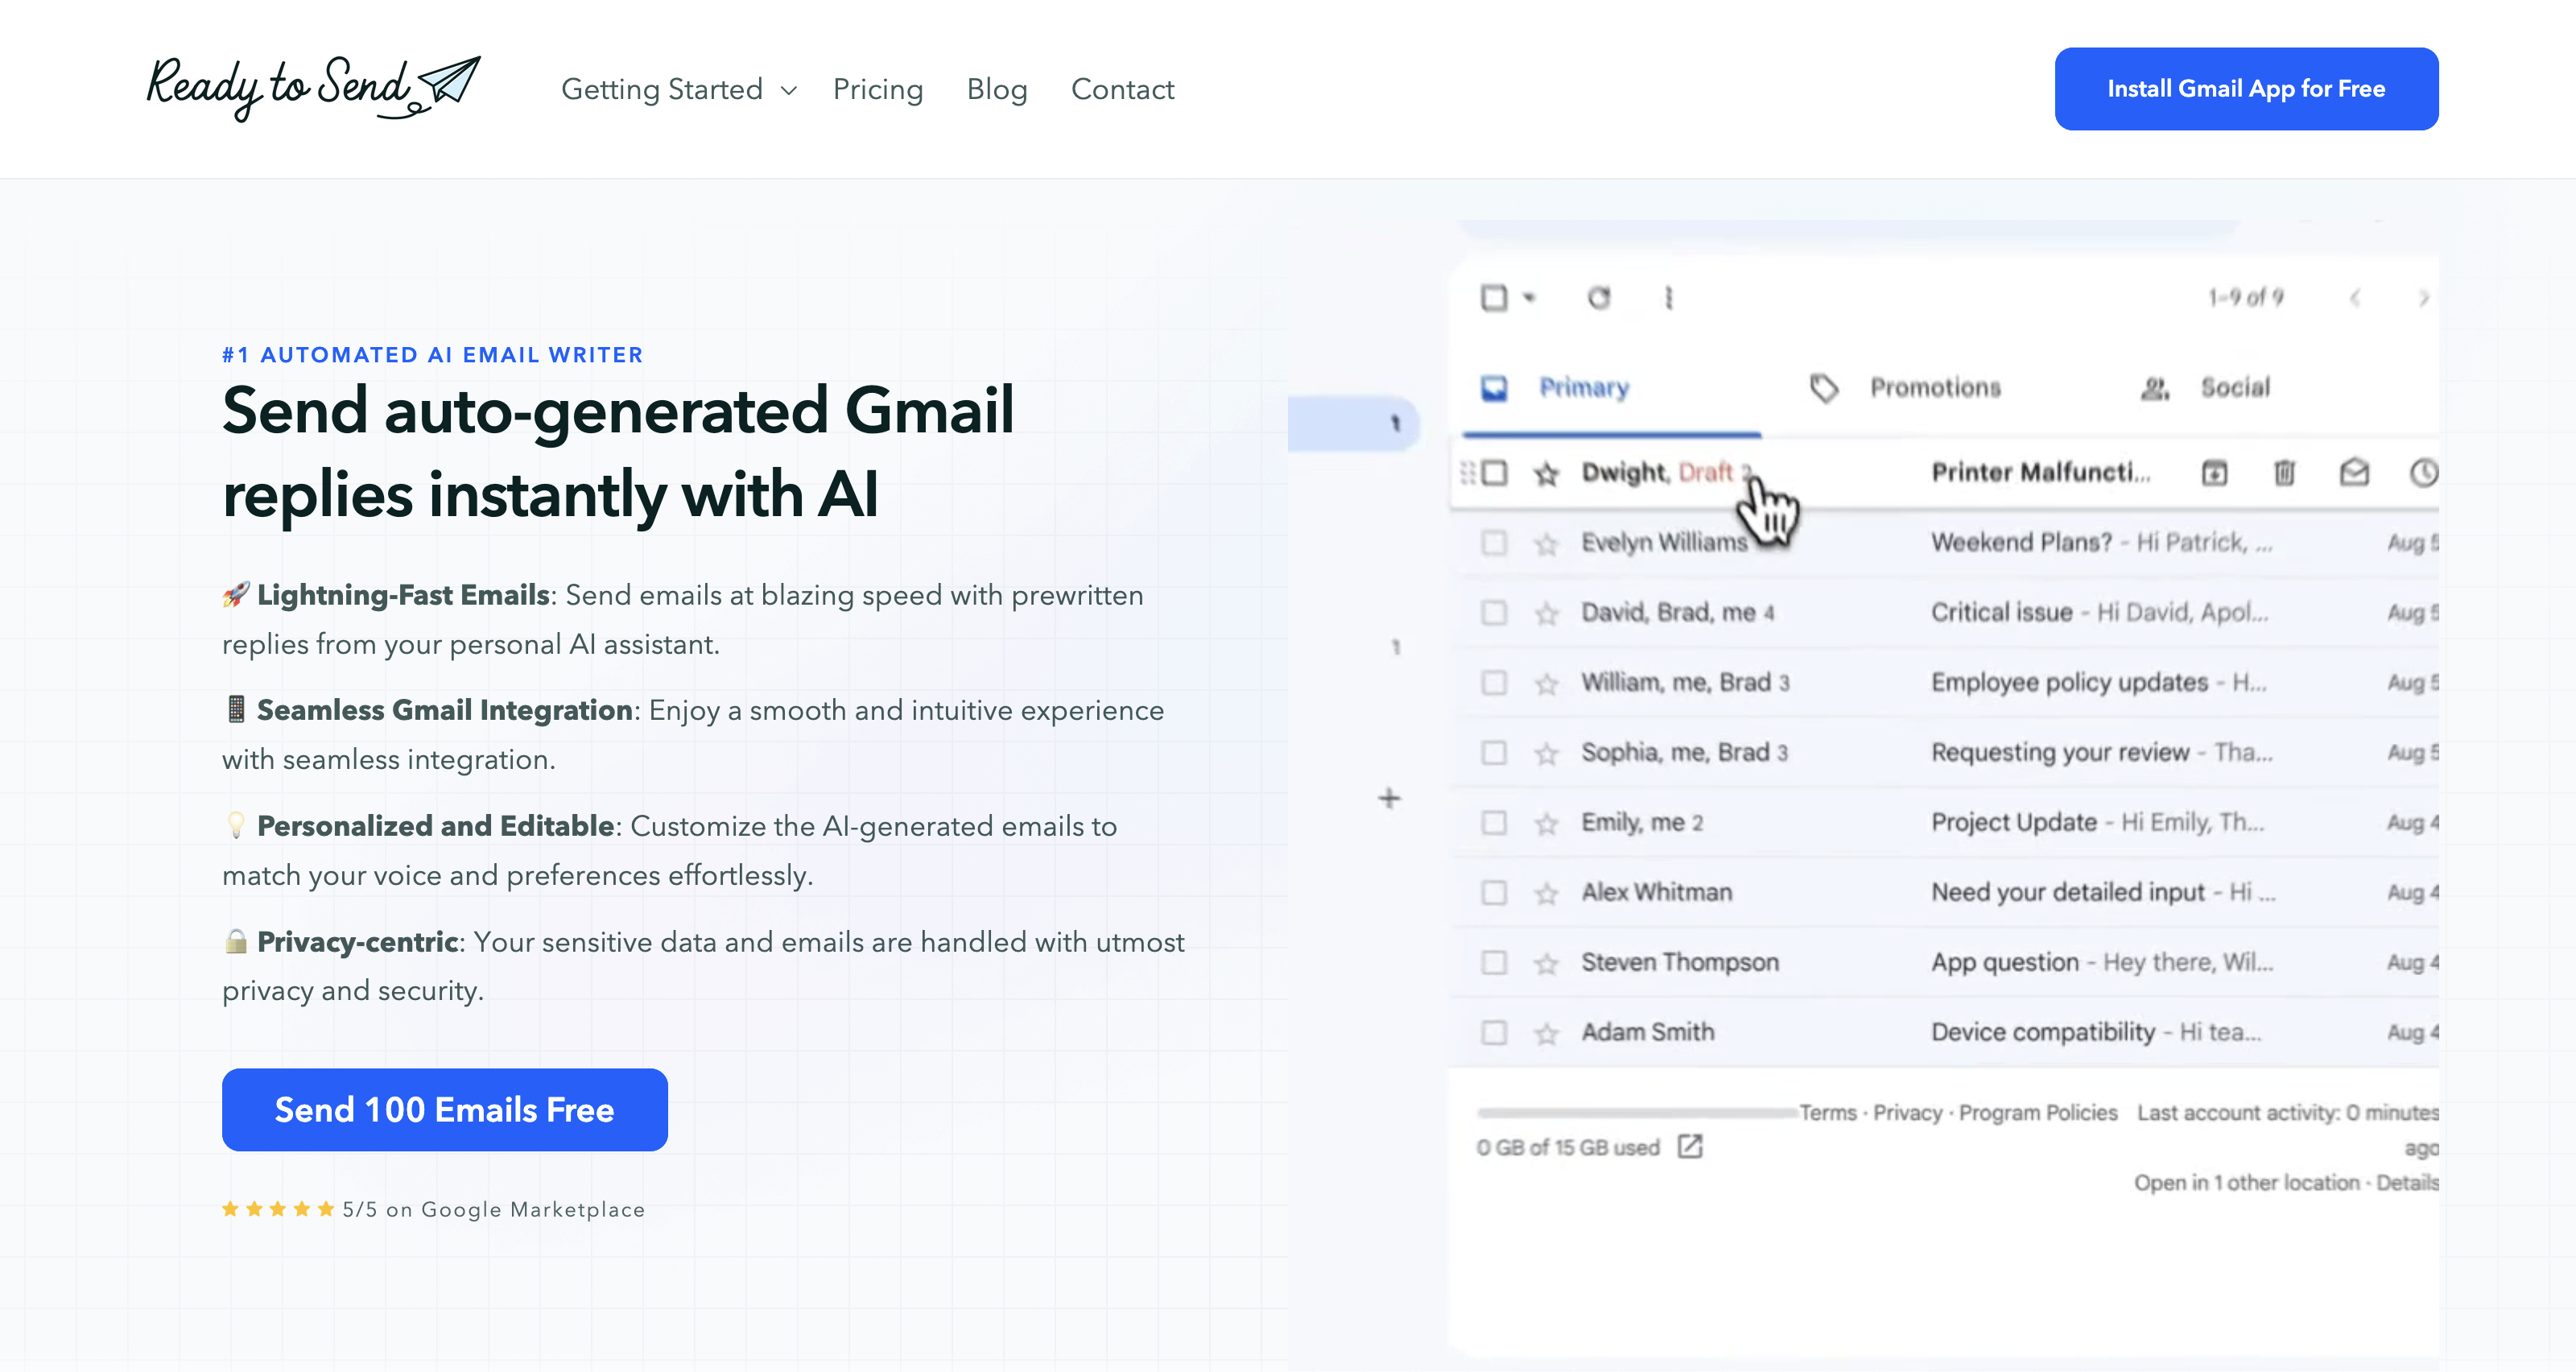
Task: Star the Alex Whitman email
Action: point(1547,894)
